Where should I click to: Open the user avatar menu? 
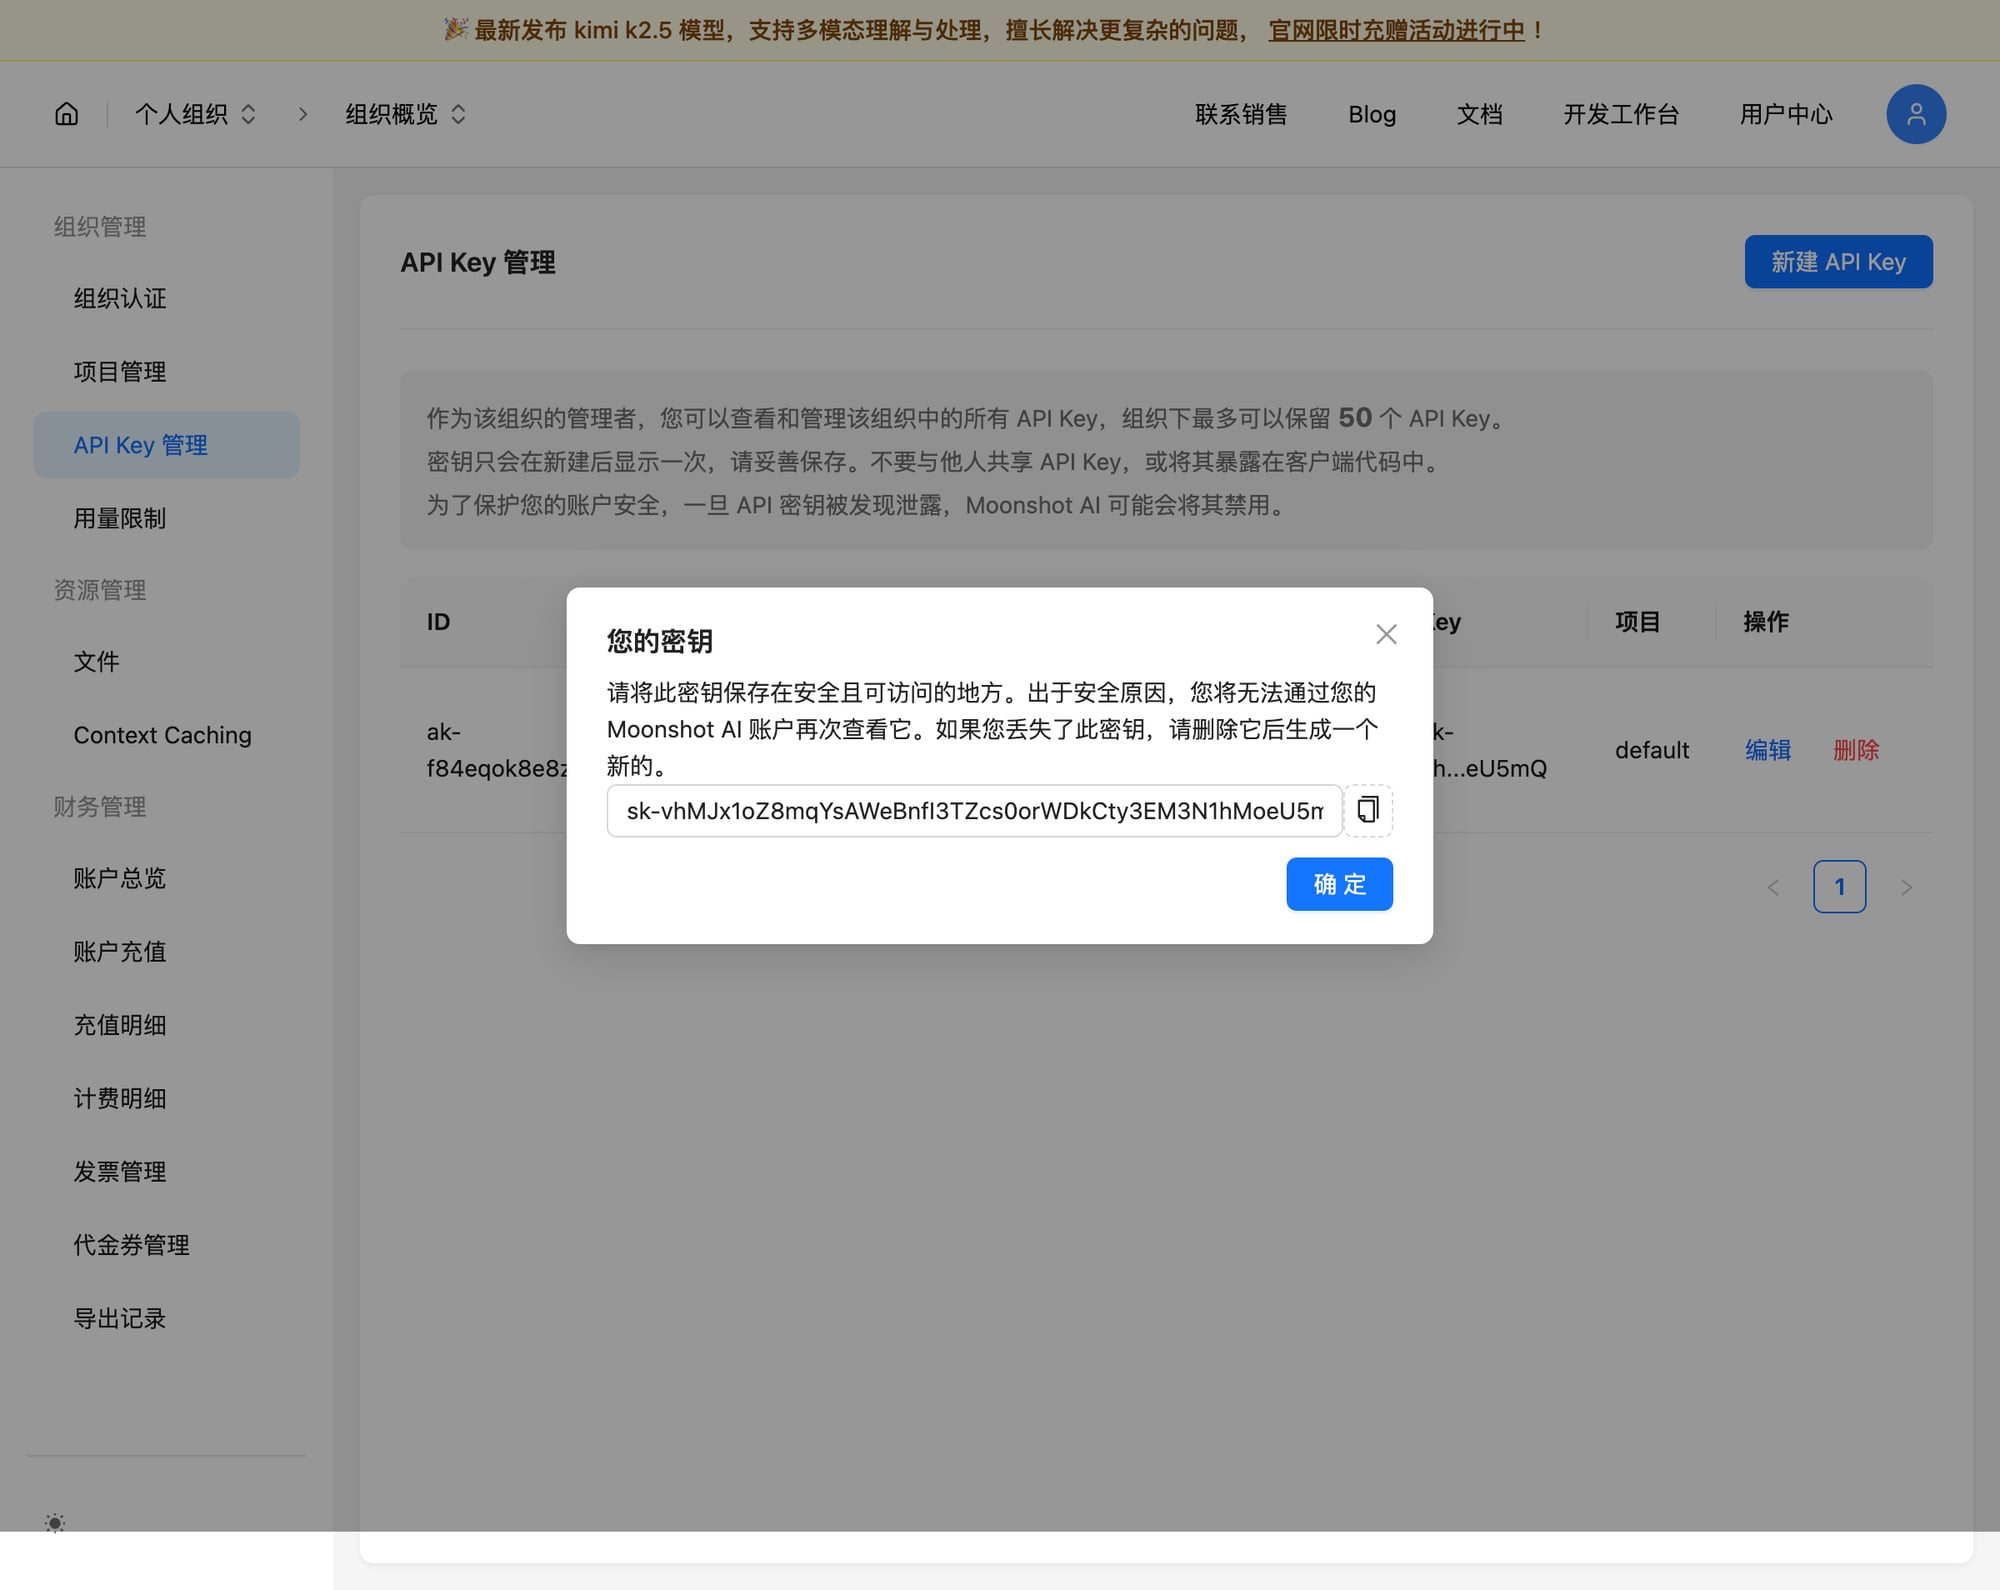click(x=1915, y=114)
